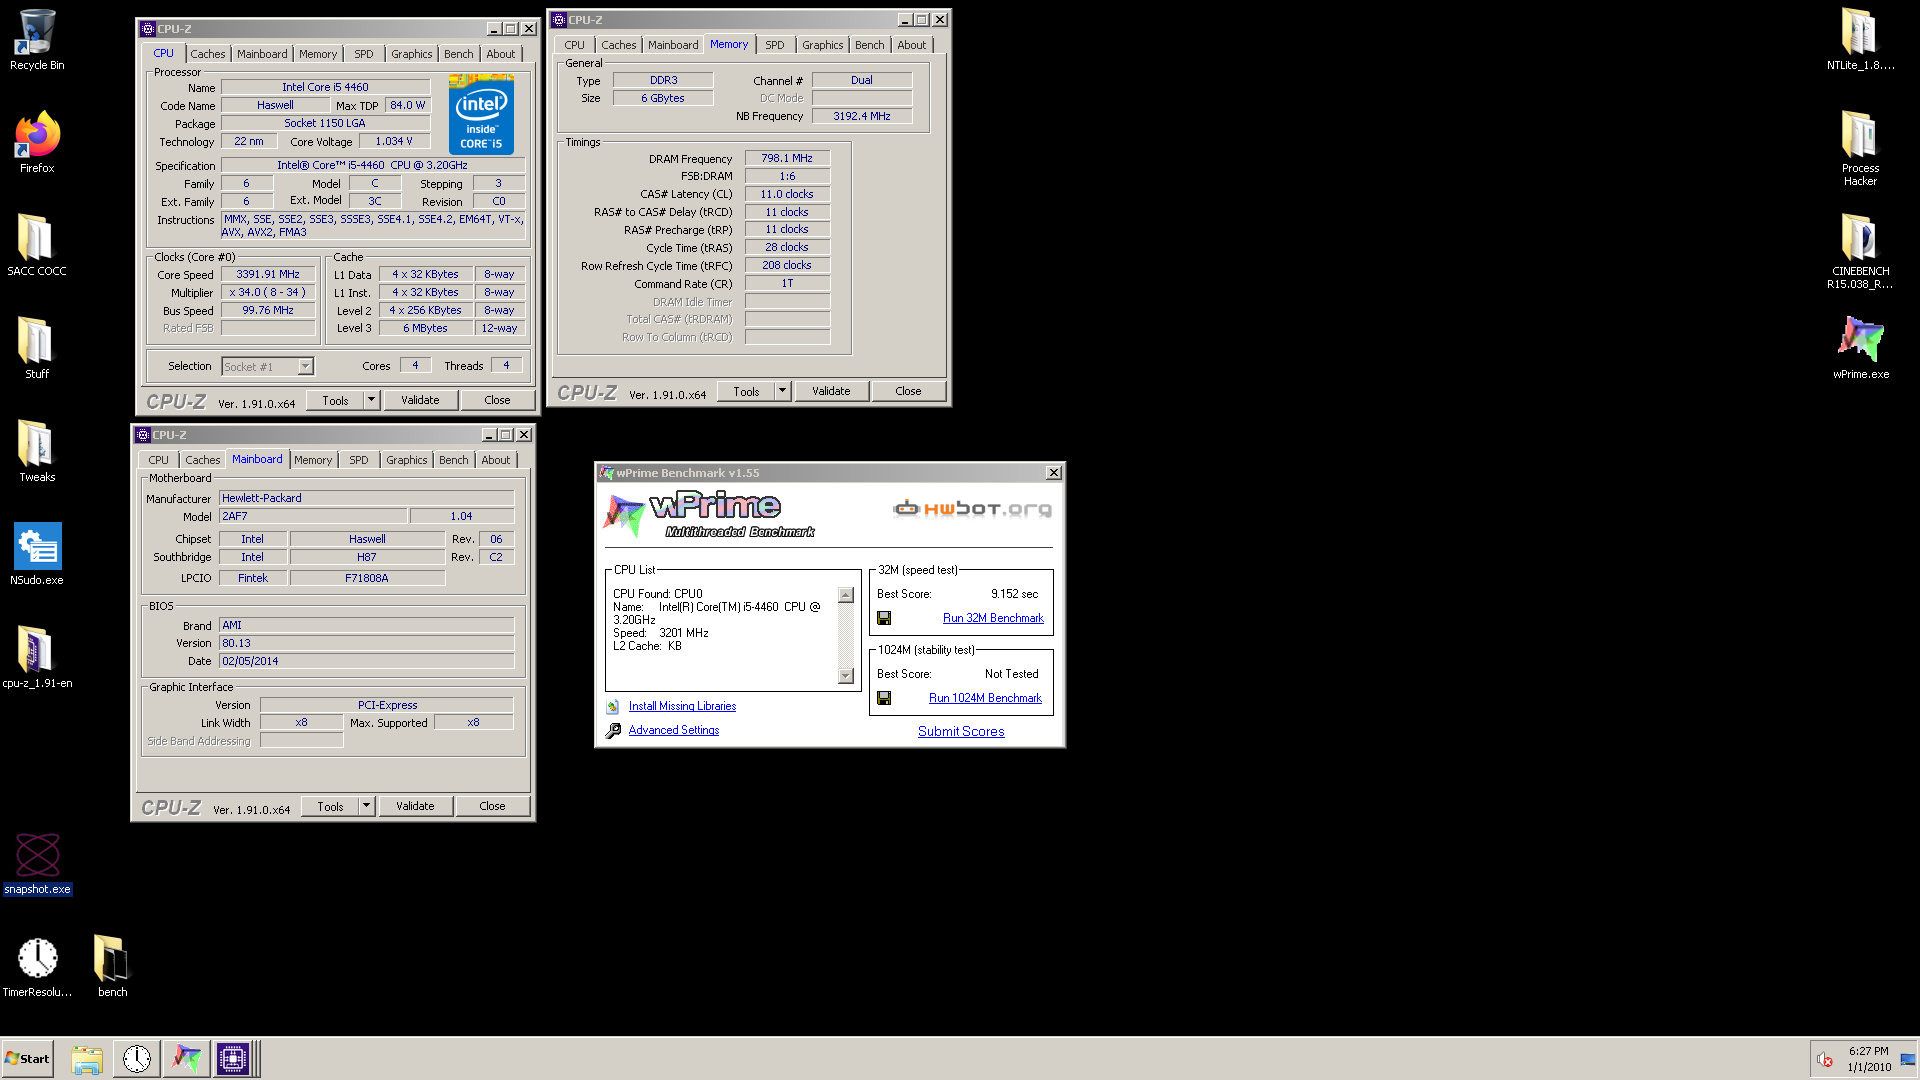Expand Tools dropdown arrow in Mainboard window
Screen dimensions: 1920x1080
point(366,806)
